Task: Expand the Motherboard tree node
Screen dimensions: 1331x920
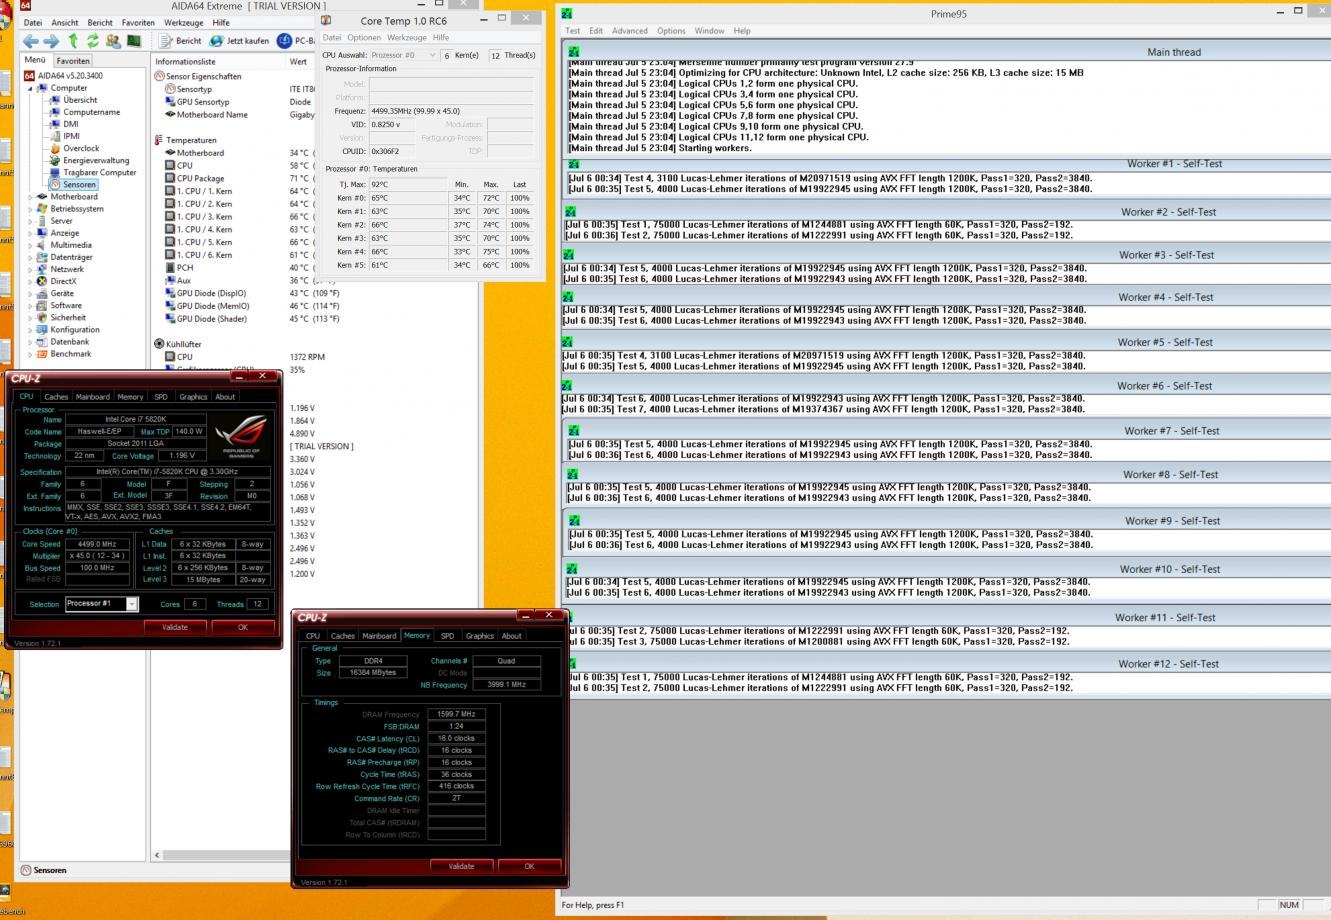Action: pyautogui.click(x=29, y=197)
